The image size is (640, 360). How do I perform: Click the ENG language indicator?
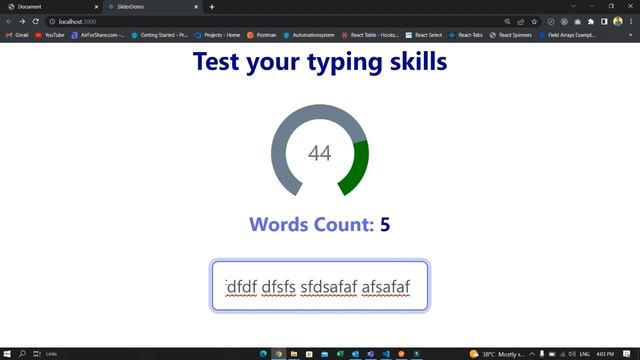point(584,354)
